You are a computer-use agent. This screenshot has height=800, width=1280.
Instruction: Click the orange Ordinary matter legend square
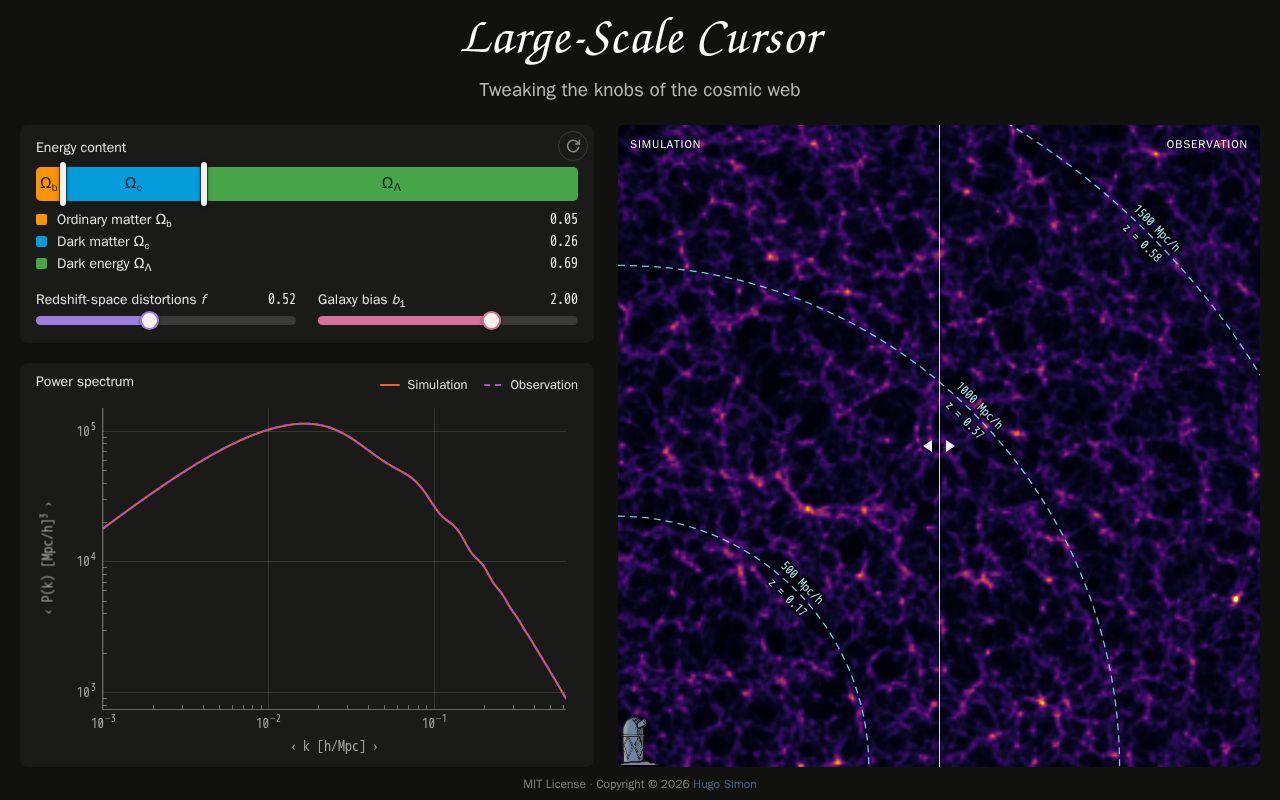(41, 219)
